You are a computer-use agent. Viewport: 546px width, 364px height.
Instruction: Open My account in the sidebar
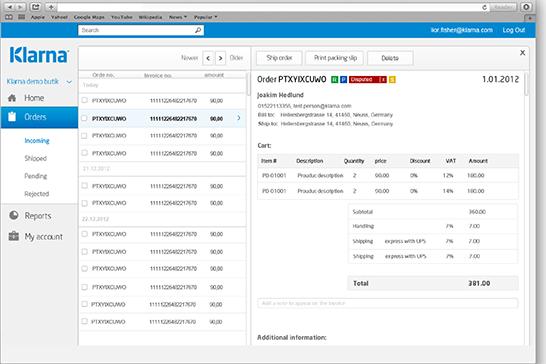44,237
